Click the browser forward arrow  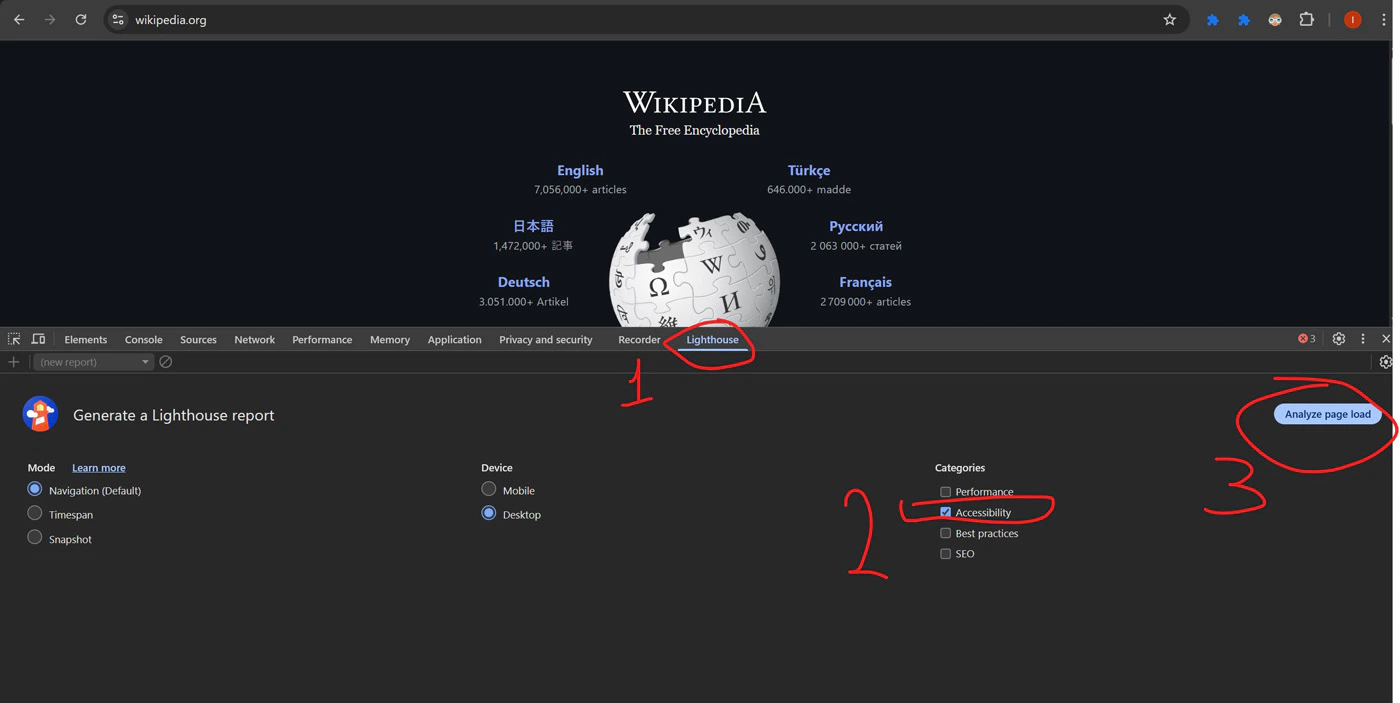[x=50, y=19]
